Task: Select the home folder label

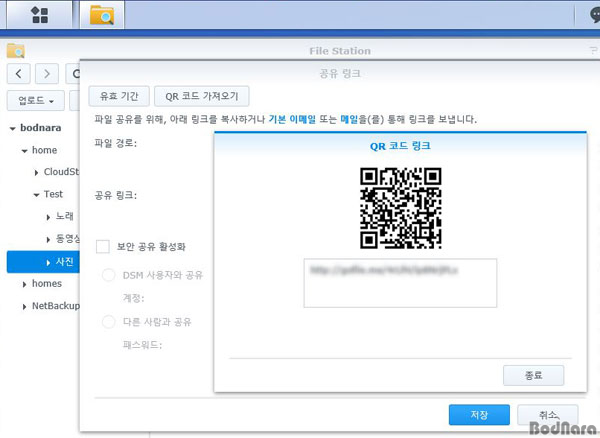Action: click(44, 150)
